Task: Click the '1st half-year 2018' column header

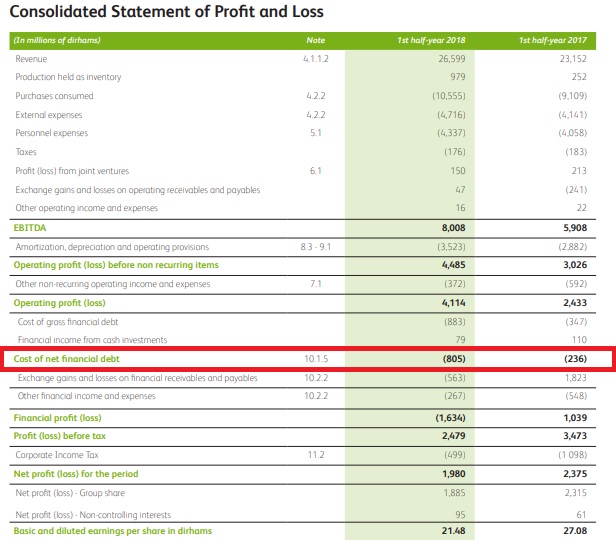Action: point(439,40)
